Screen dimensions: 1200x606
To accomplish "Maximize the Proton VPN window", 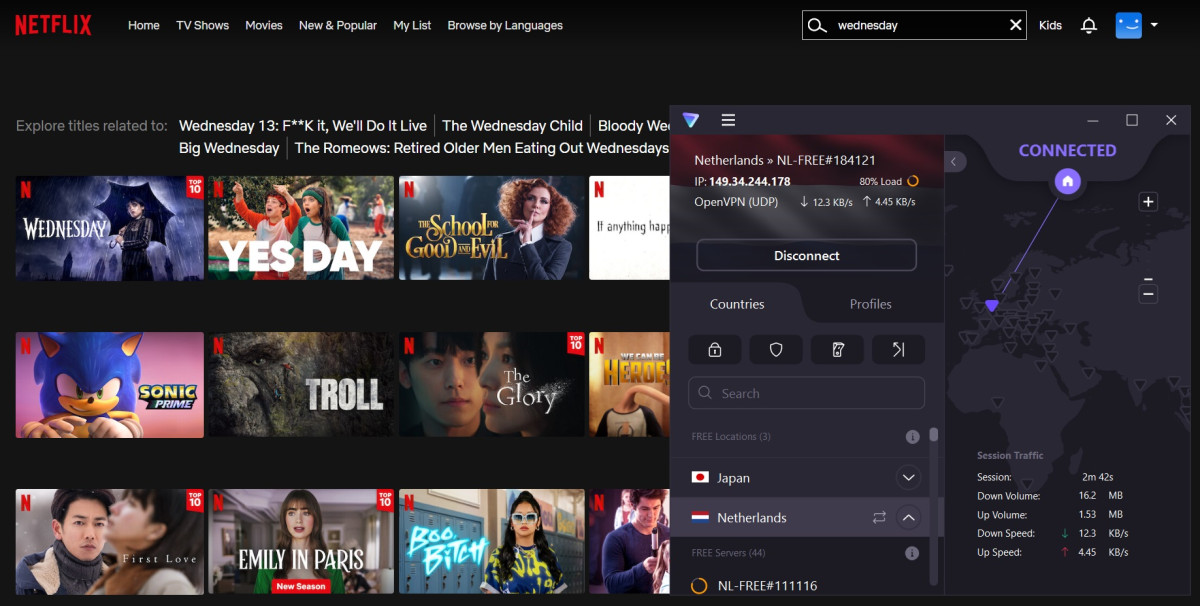I will click(1132, 120).
